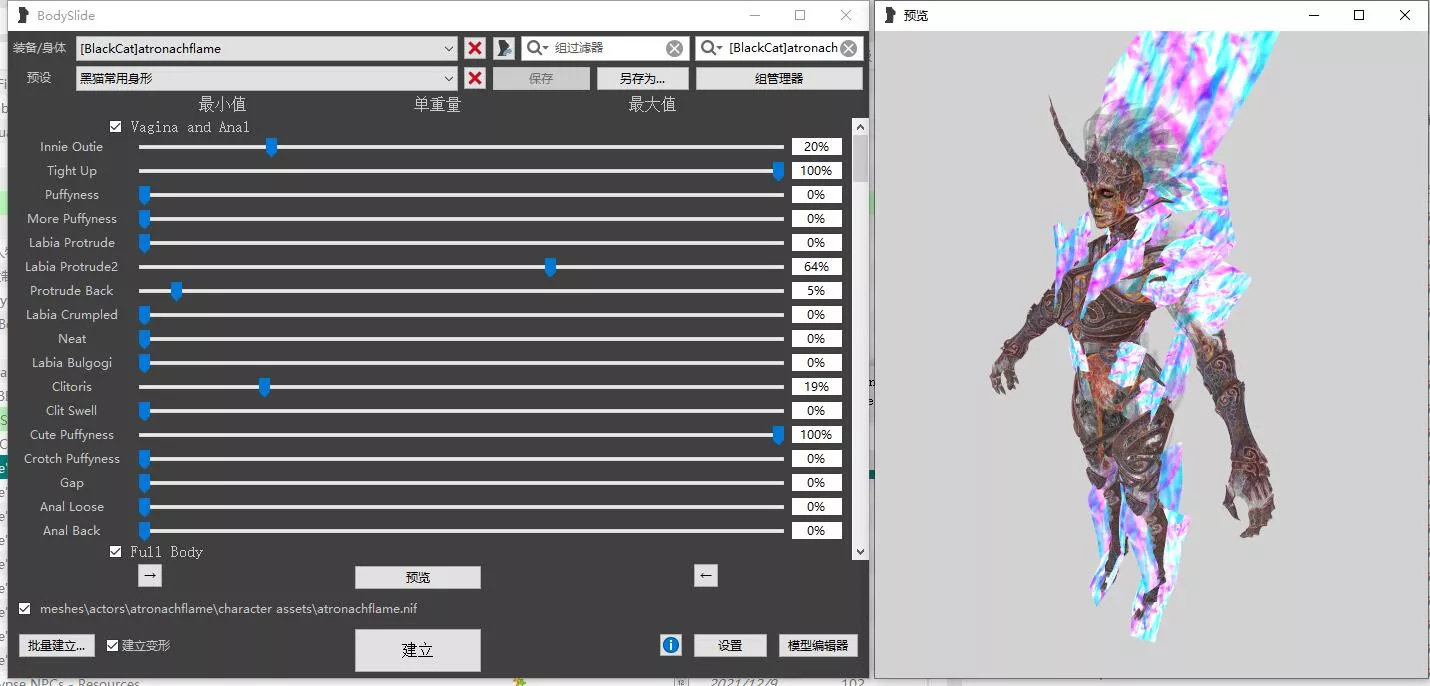Click the preview window title icon
Viewport: 1430px width, 686px height.
890,15
